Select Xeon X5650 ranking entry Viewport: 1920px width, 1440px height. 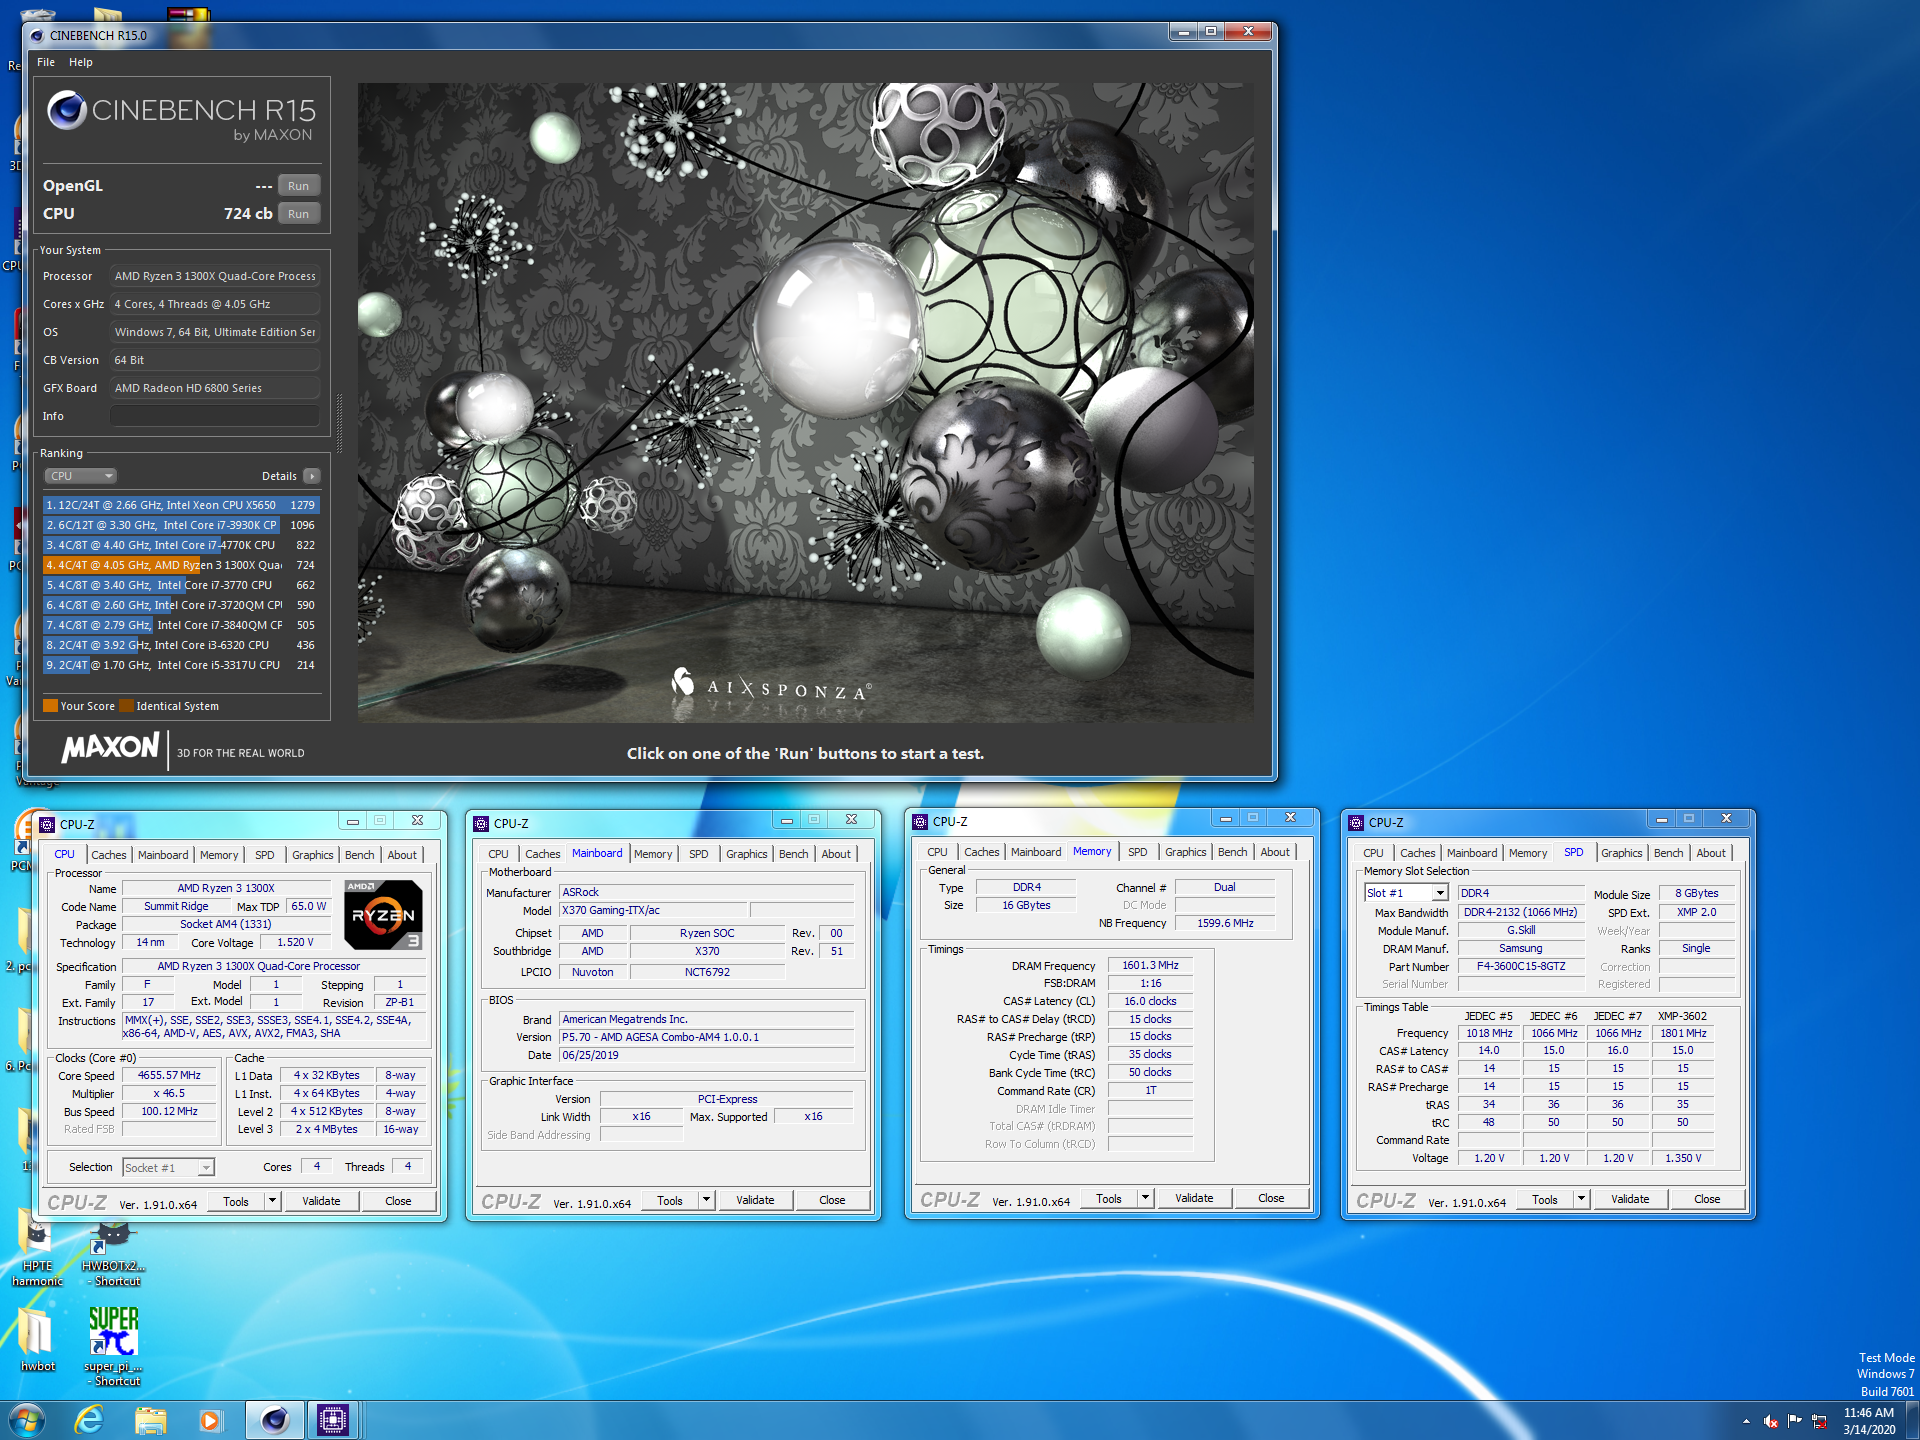click(181, 505)
